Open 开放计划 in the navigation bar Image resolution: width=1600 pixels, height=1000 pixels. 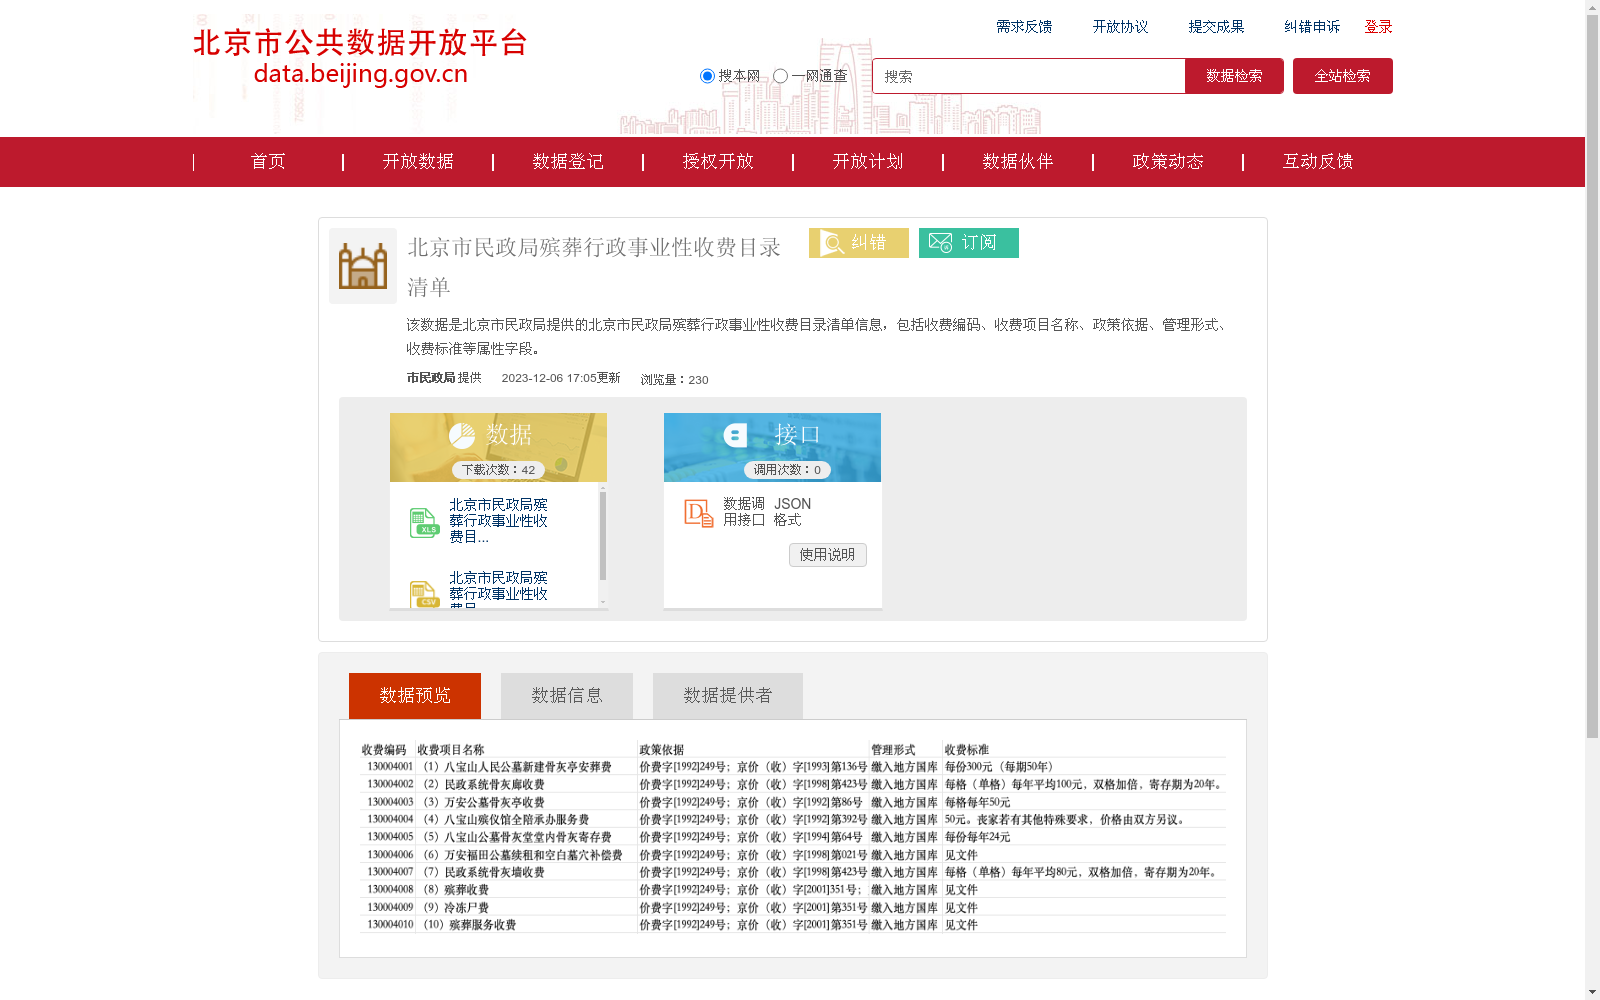coord(868,162)
